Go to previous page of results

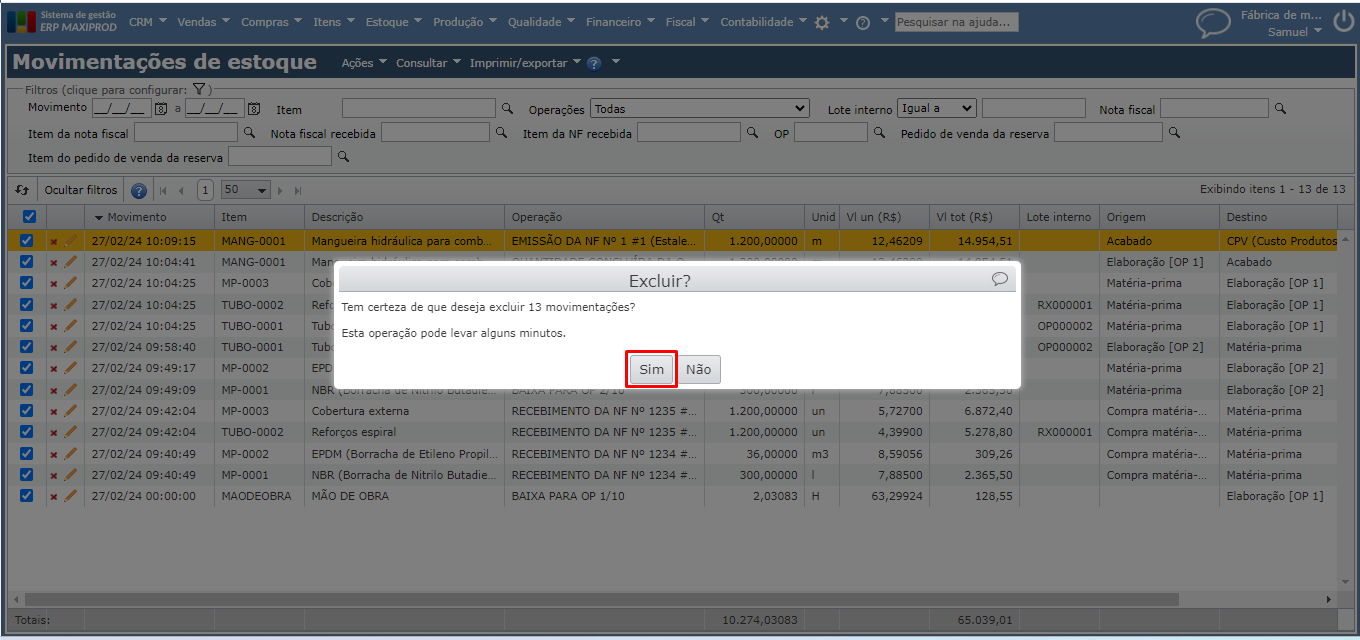coord(181,190)
